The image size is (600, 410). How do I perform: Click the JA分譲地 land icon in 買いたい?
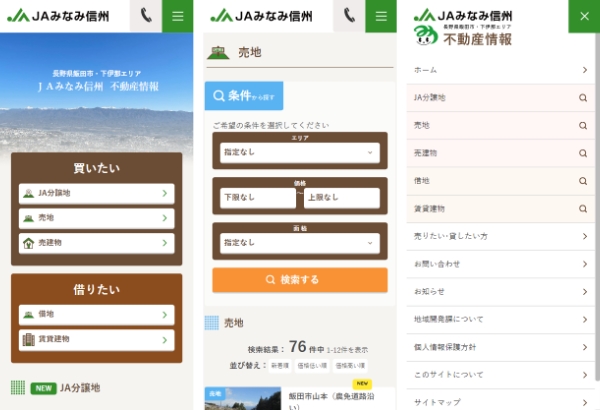[x=28, y=193]
